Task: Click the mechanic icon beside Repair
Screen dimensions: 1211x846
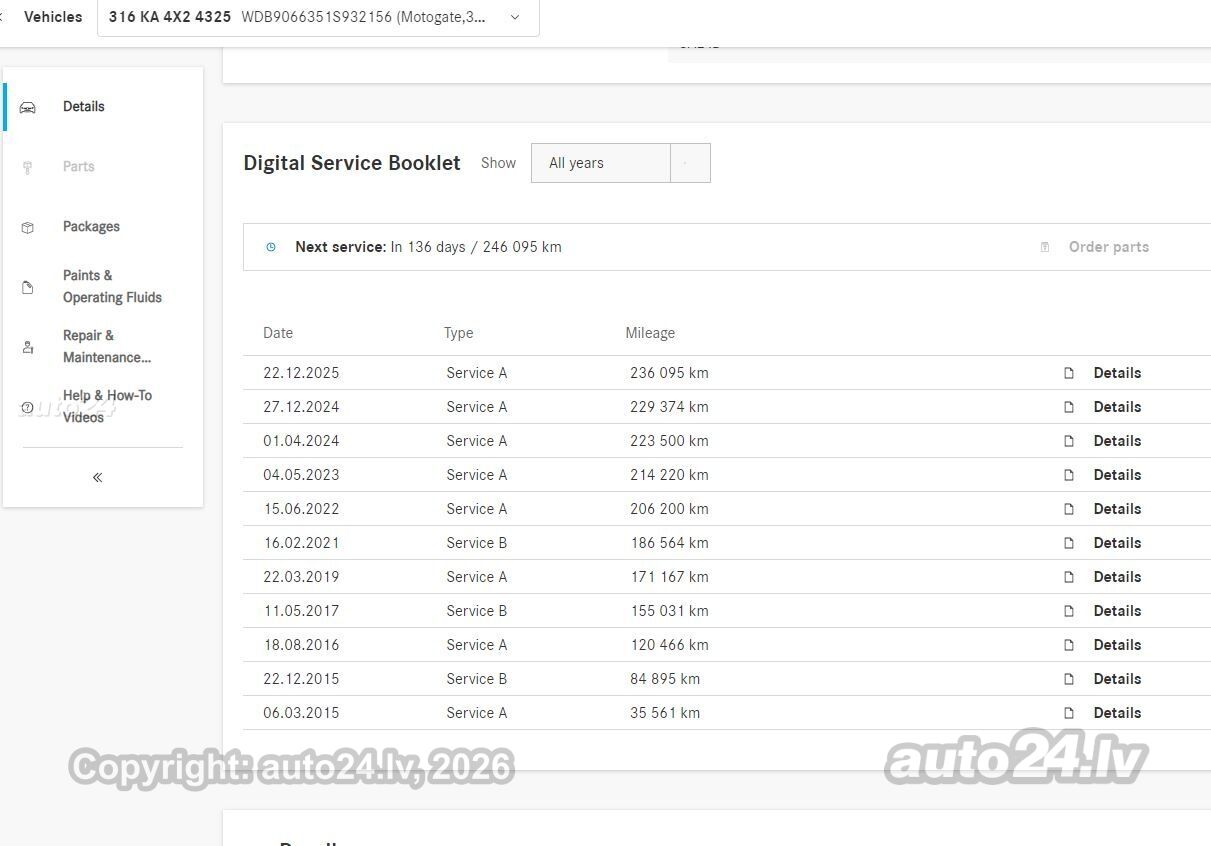Action: tap(28, 347)
